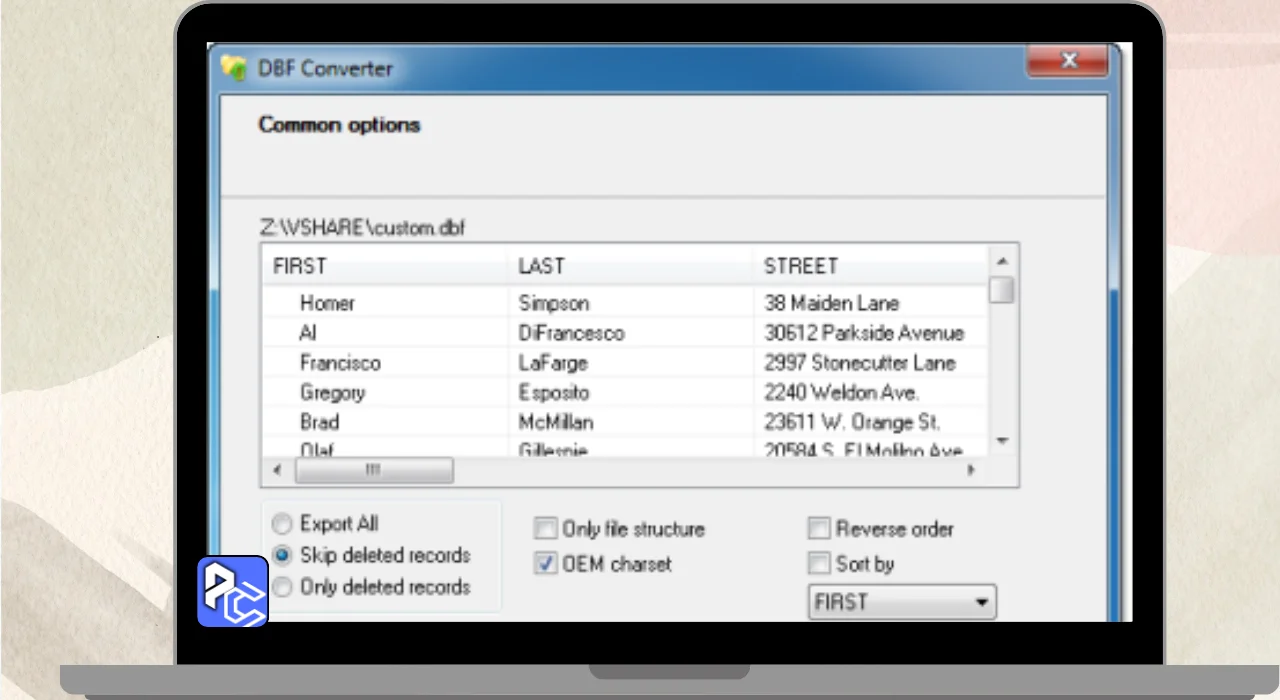Click the blue PC logo badge
The height and width of the screenshot is (700, 1280).
(232, 591)
